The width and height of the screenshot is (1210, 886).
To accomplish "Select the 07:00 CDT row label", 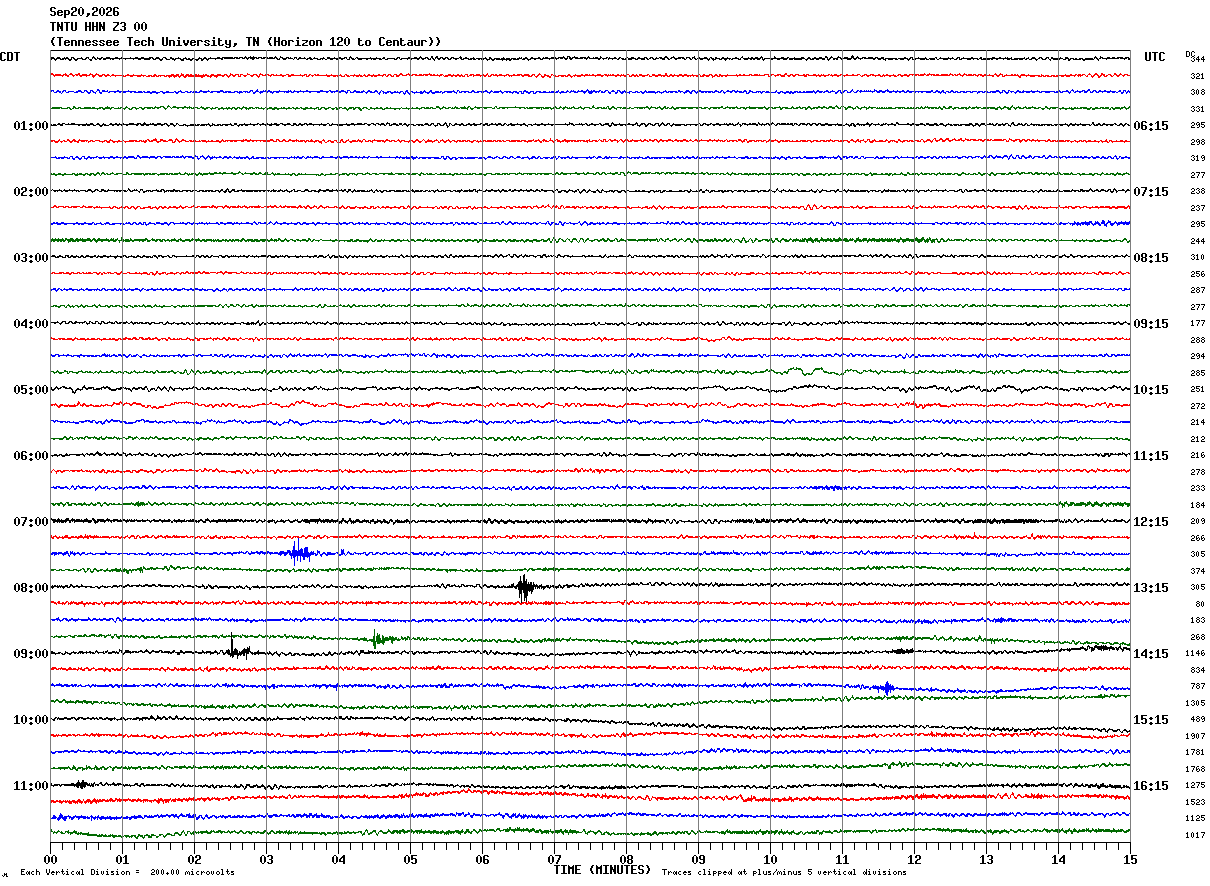I will click(x=31, y=522).
